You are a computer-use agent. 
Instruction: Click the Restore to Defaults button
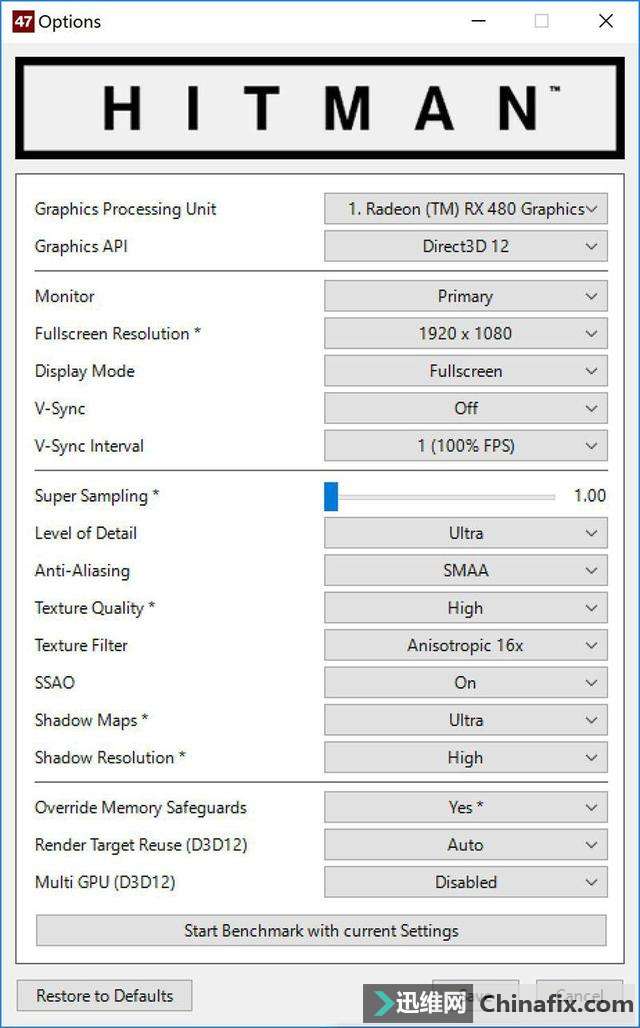click(105, 995)
